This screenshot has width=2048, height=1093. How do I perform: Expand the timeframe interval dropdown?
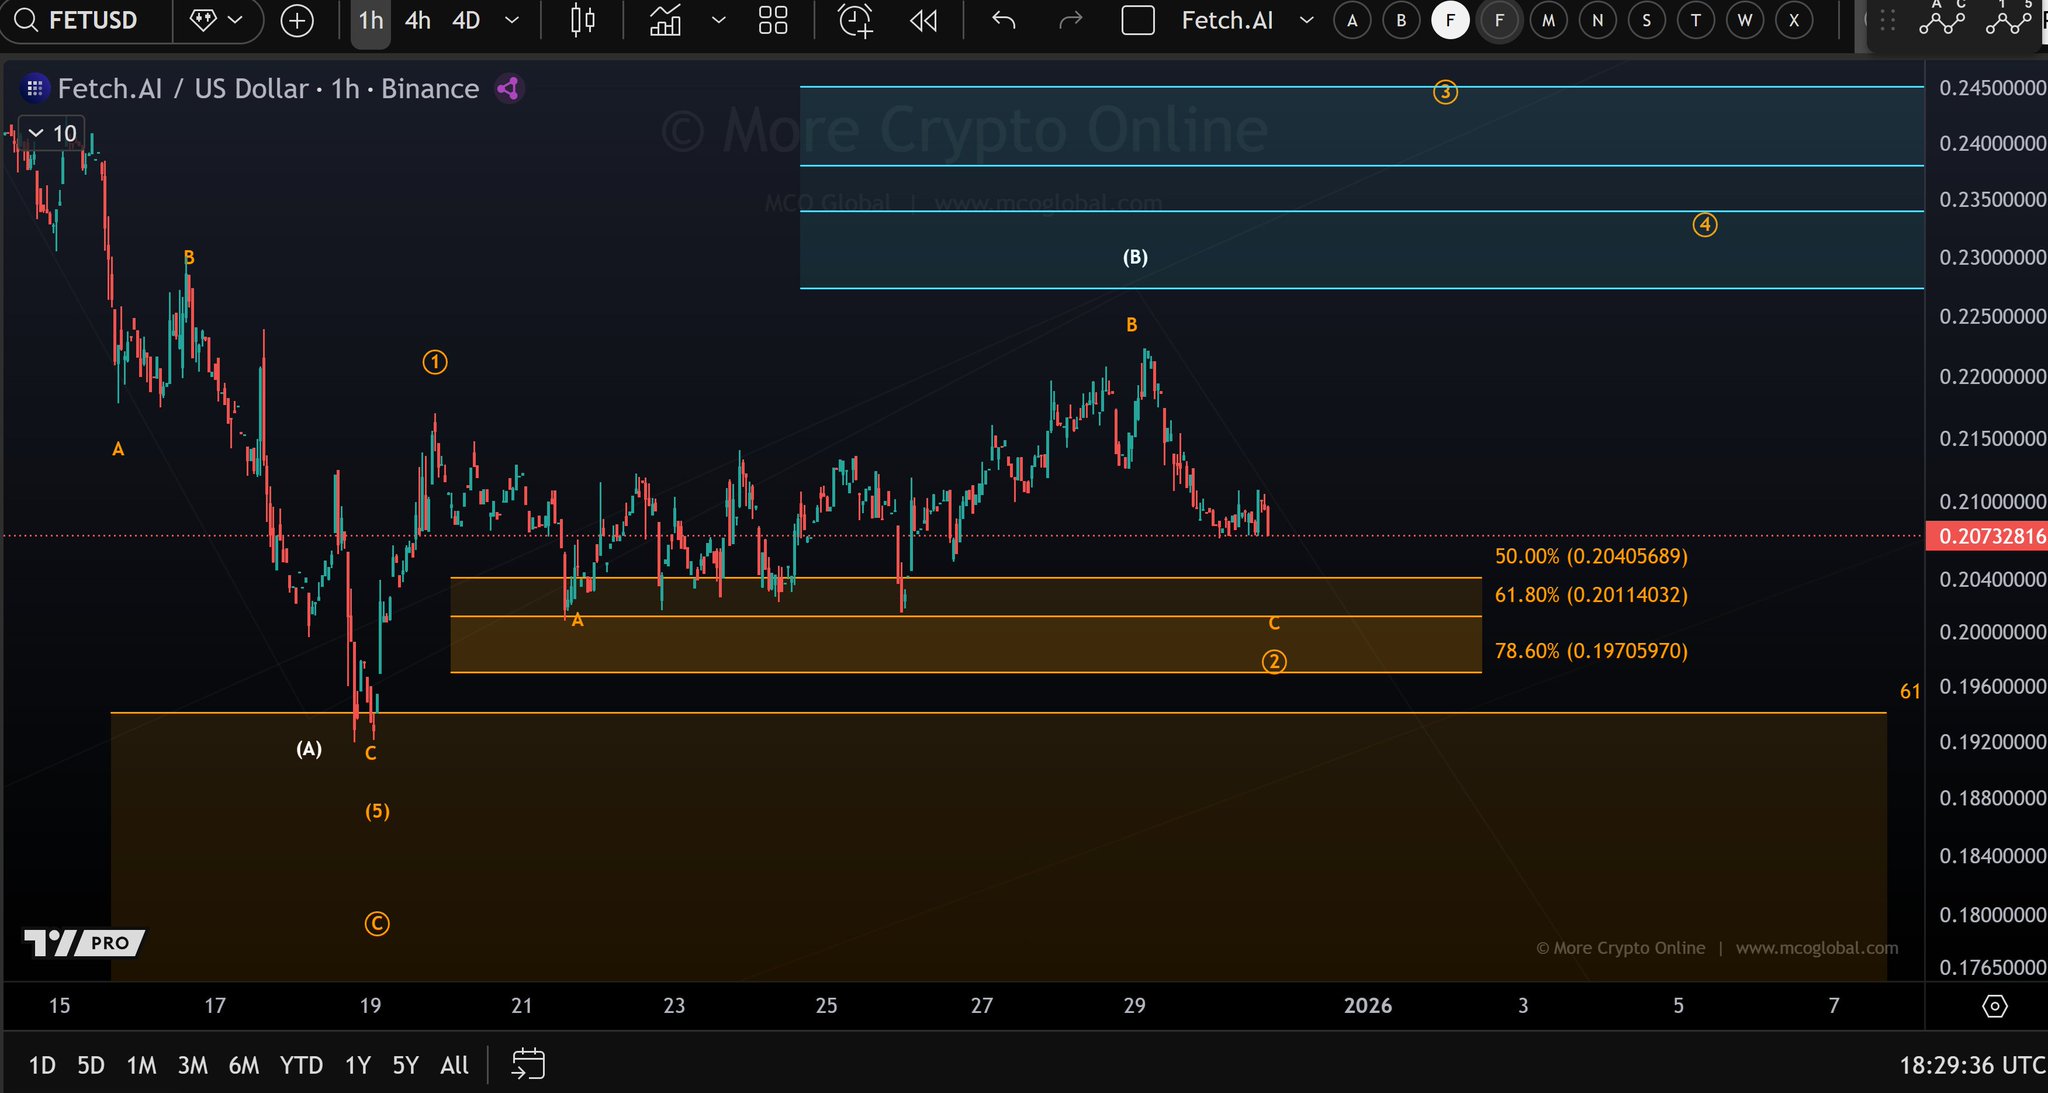point(512,20)
